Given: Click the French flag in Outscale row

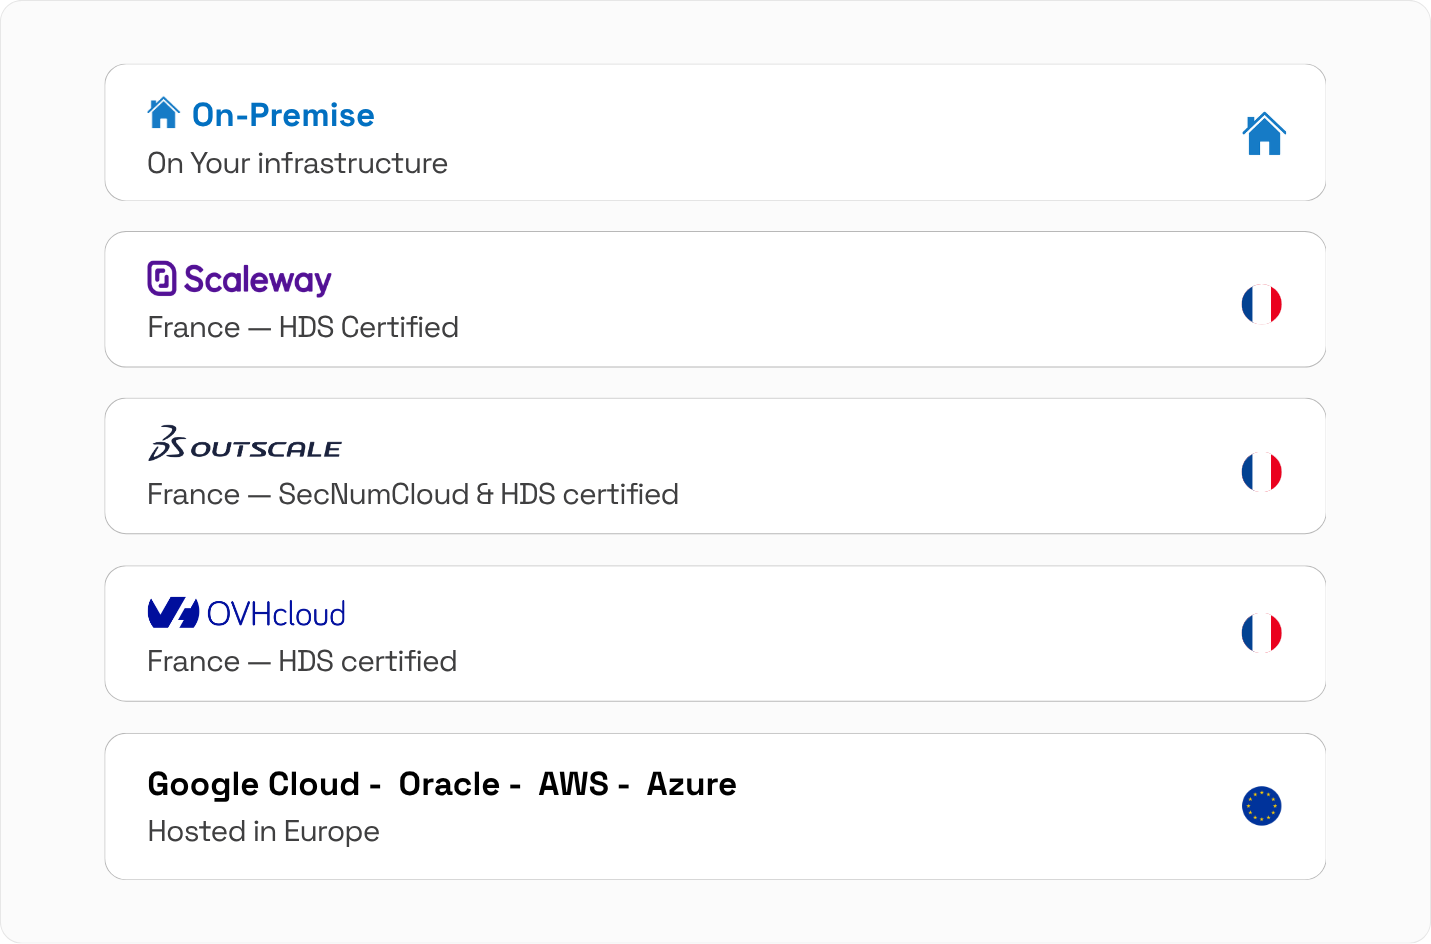Looking at the screenshot, I should 1261,472.
